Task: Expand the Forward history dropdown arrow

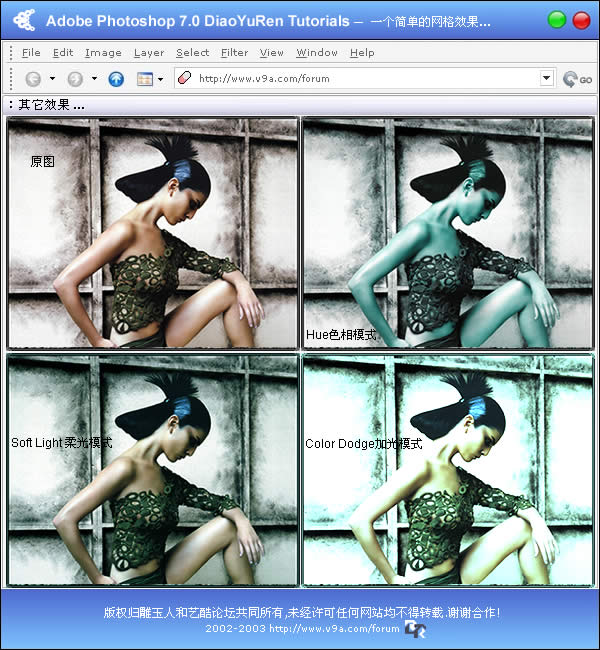Action: tap(94, 78)
